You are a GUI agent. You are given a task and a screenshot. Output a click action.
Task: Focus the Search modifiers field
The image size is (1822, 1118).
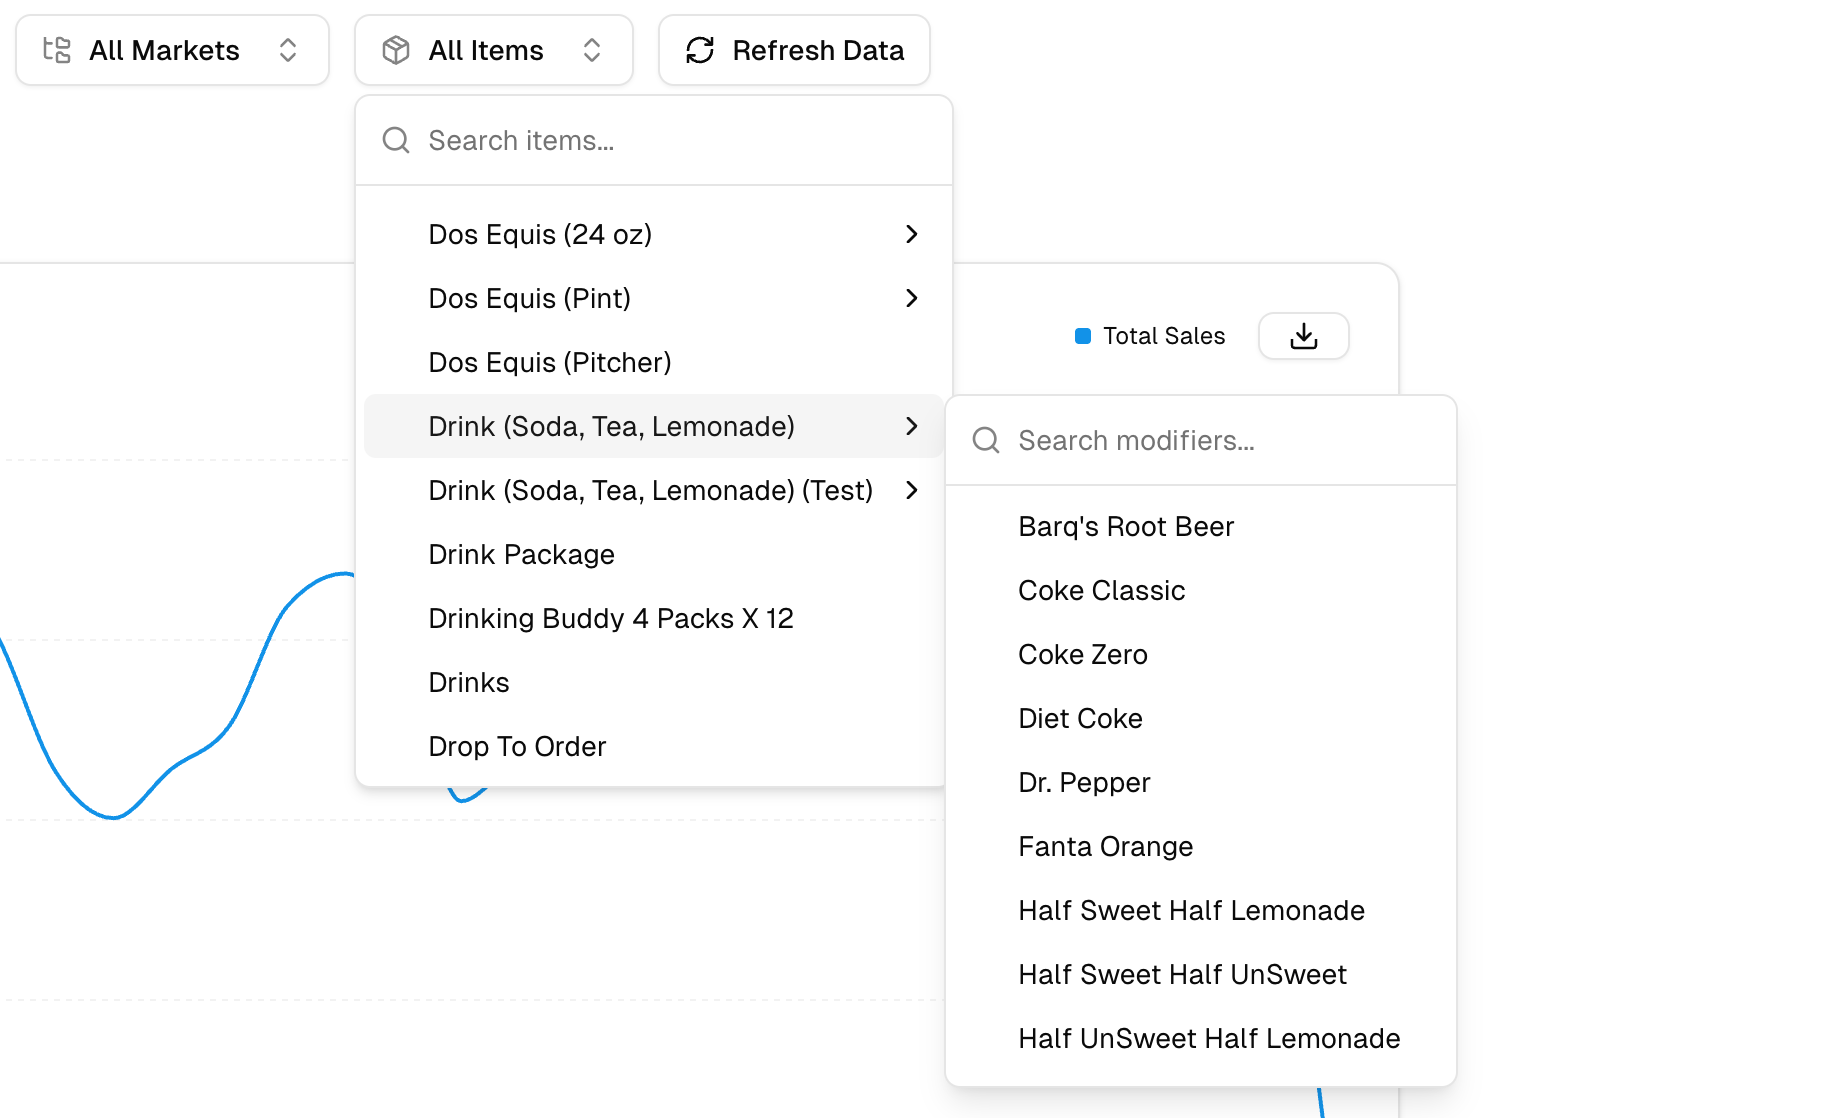point(1201,441)
